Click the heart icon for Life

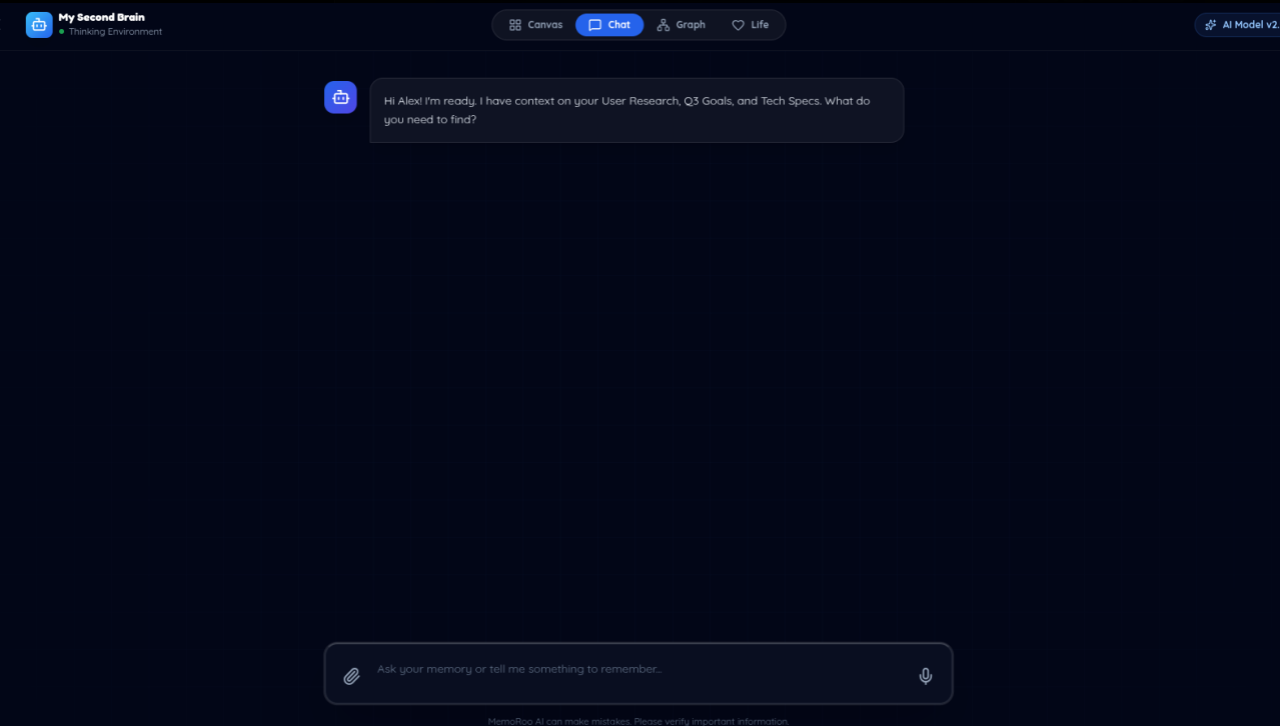coord(738,25)
